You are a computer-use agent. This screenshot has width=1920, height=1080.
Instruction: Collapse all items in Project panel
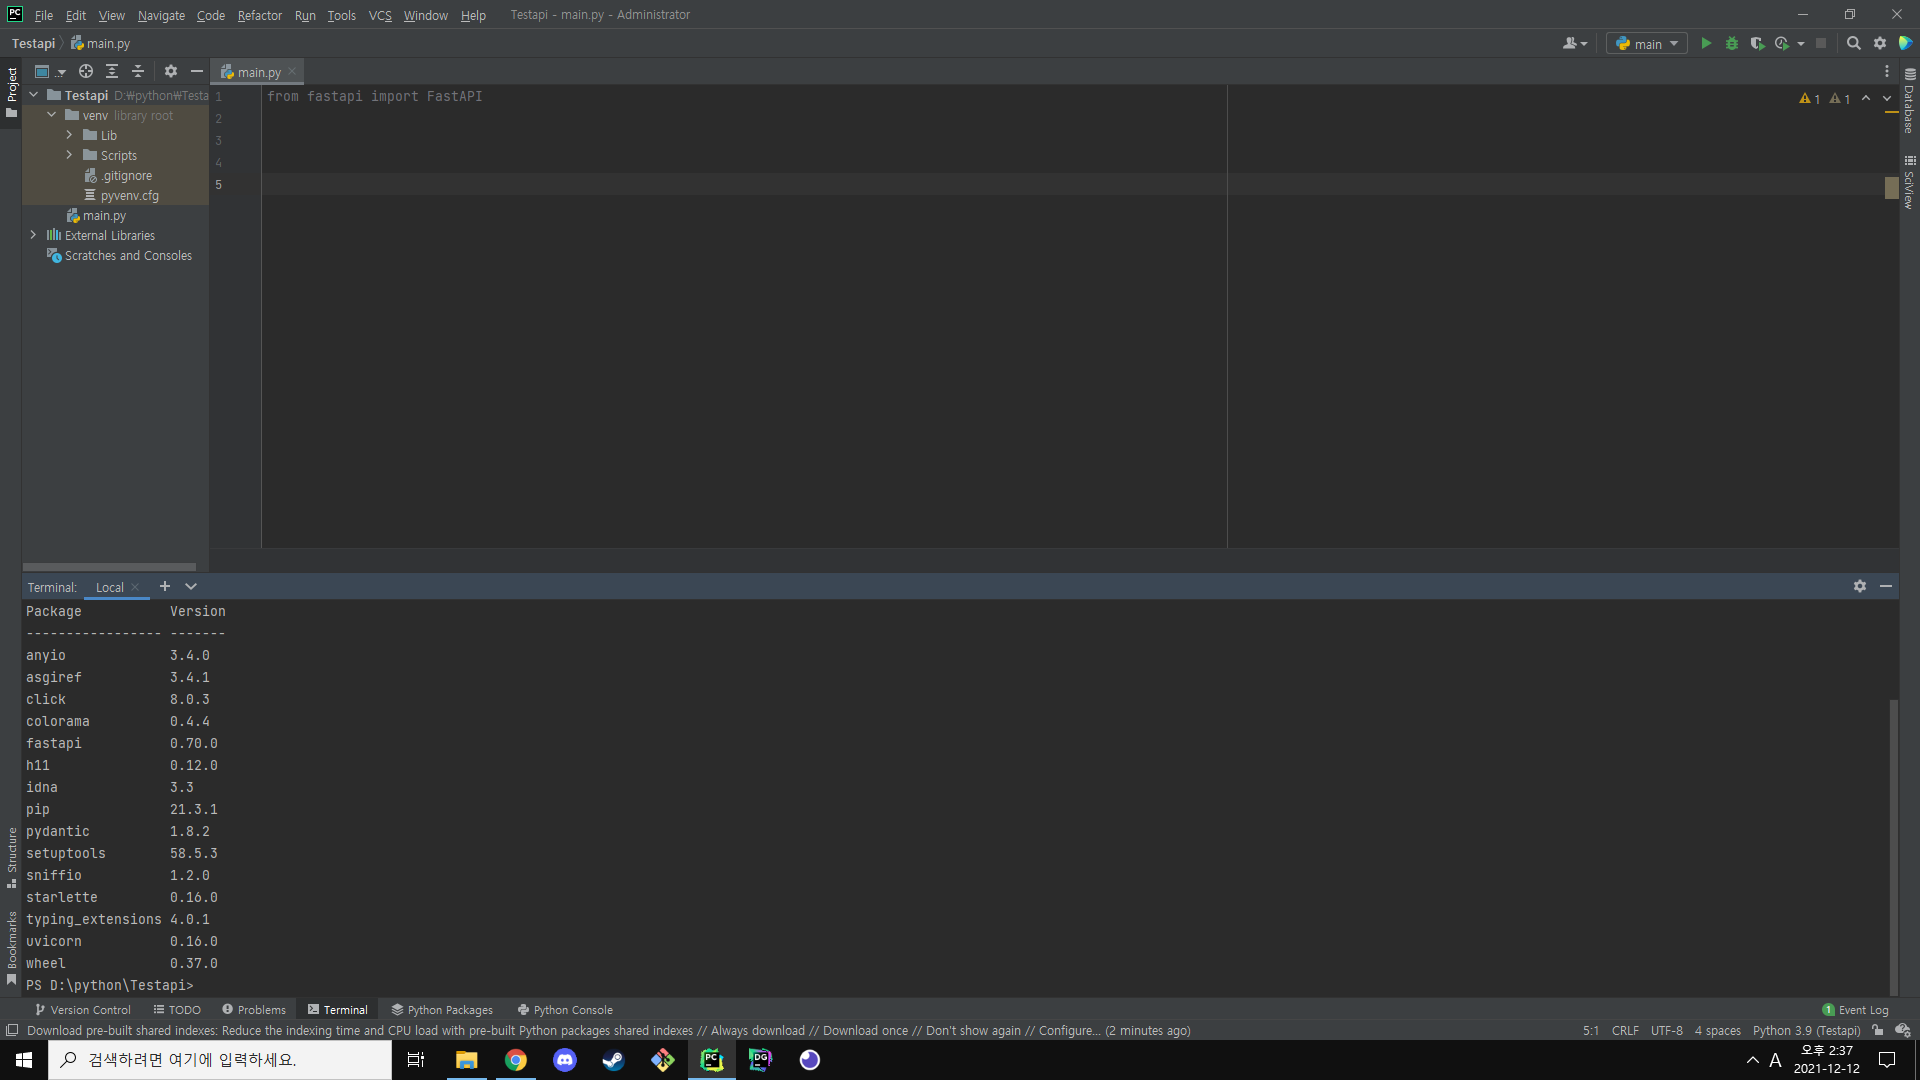click(x=138, y=72)
